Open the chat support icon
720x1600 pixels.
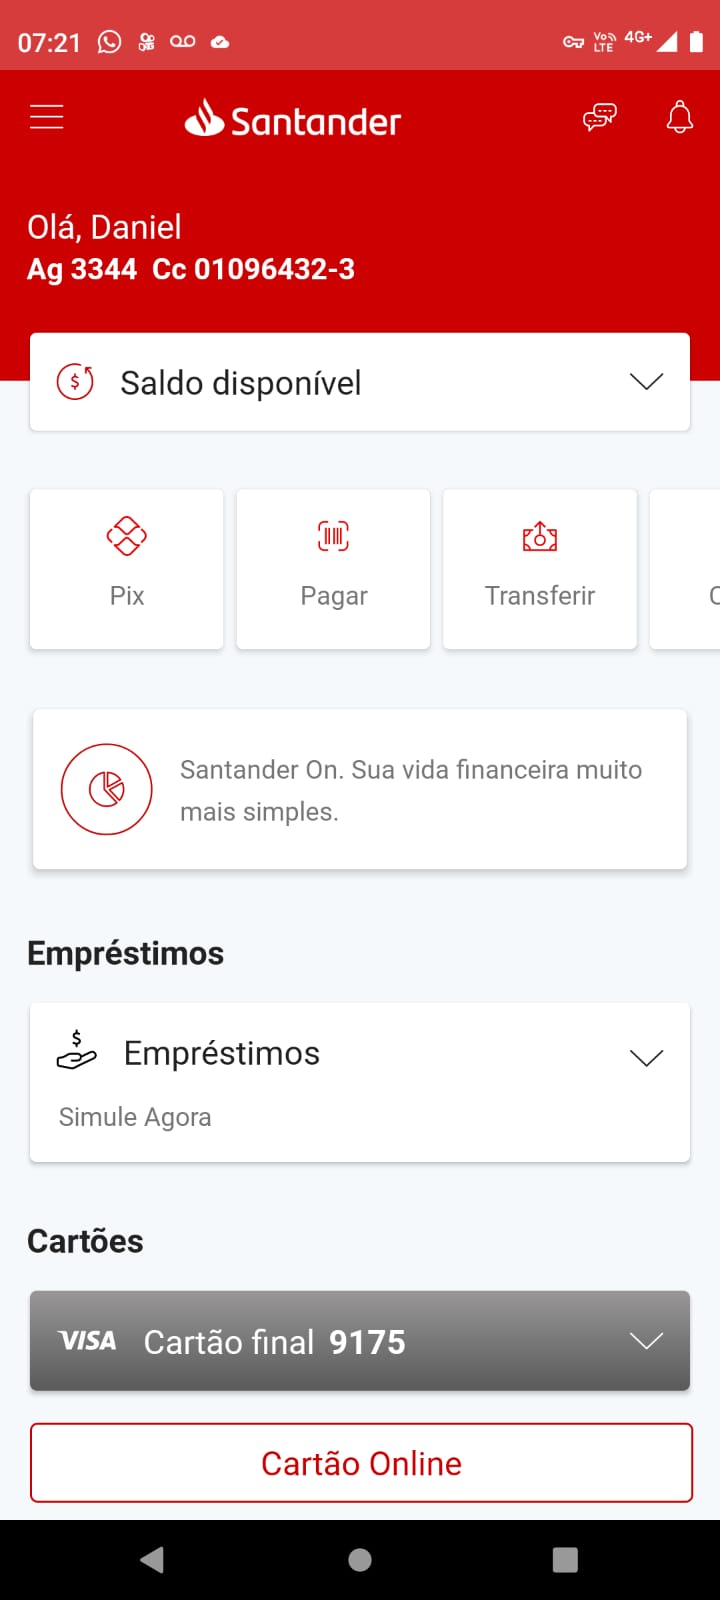pyautogui.click(x=600, y=118)
